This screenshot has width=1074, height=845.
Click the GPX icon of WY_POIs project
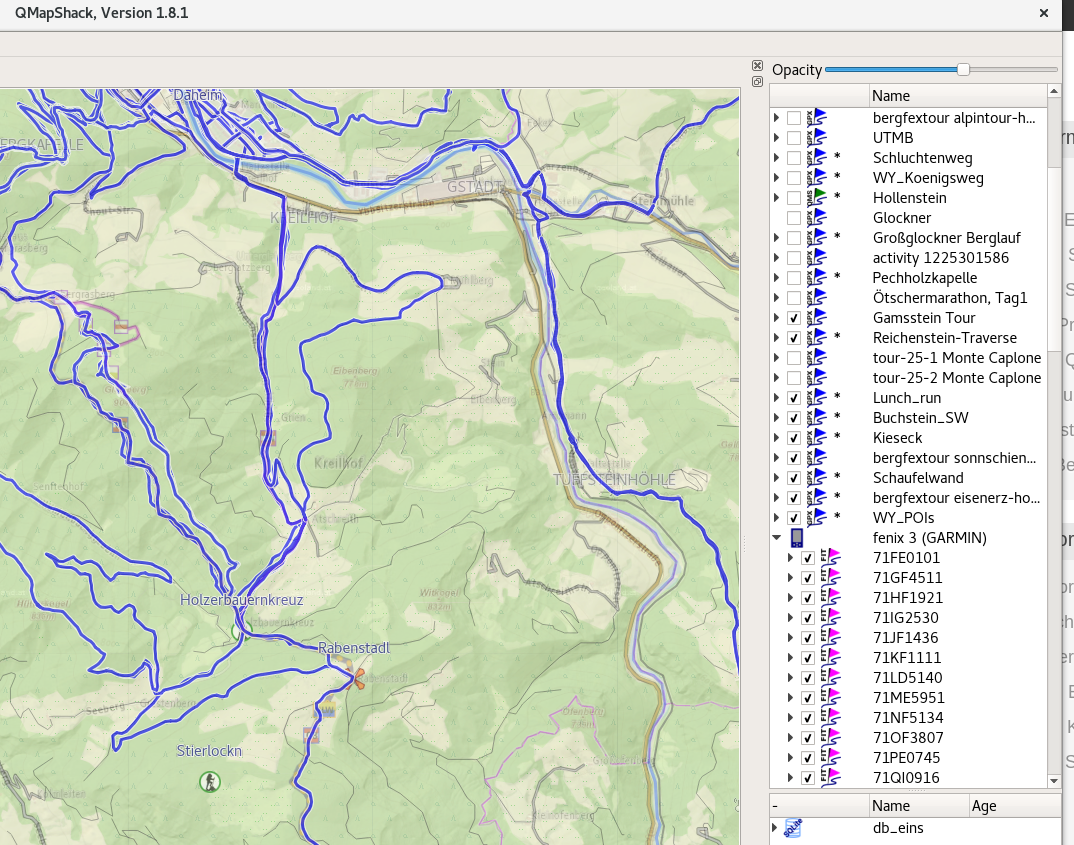coord(816,518)
